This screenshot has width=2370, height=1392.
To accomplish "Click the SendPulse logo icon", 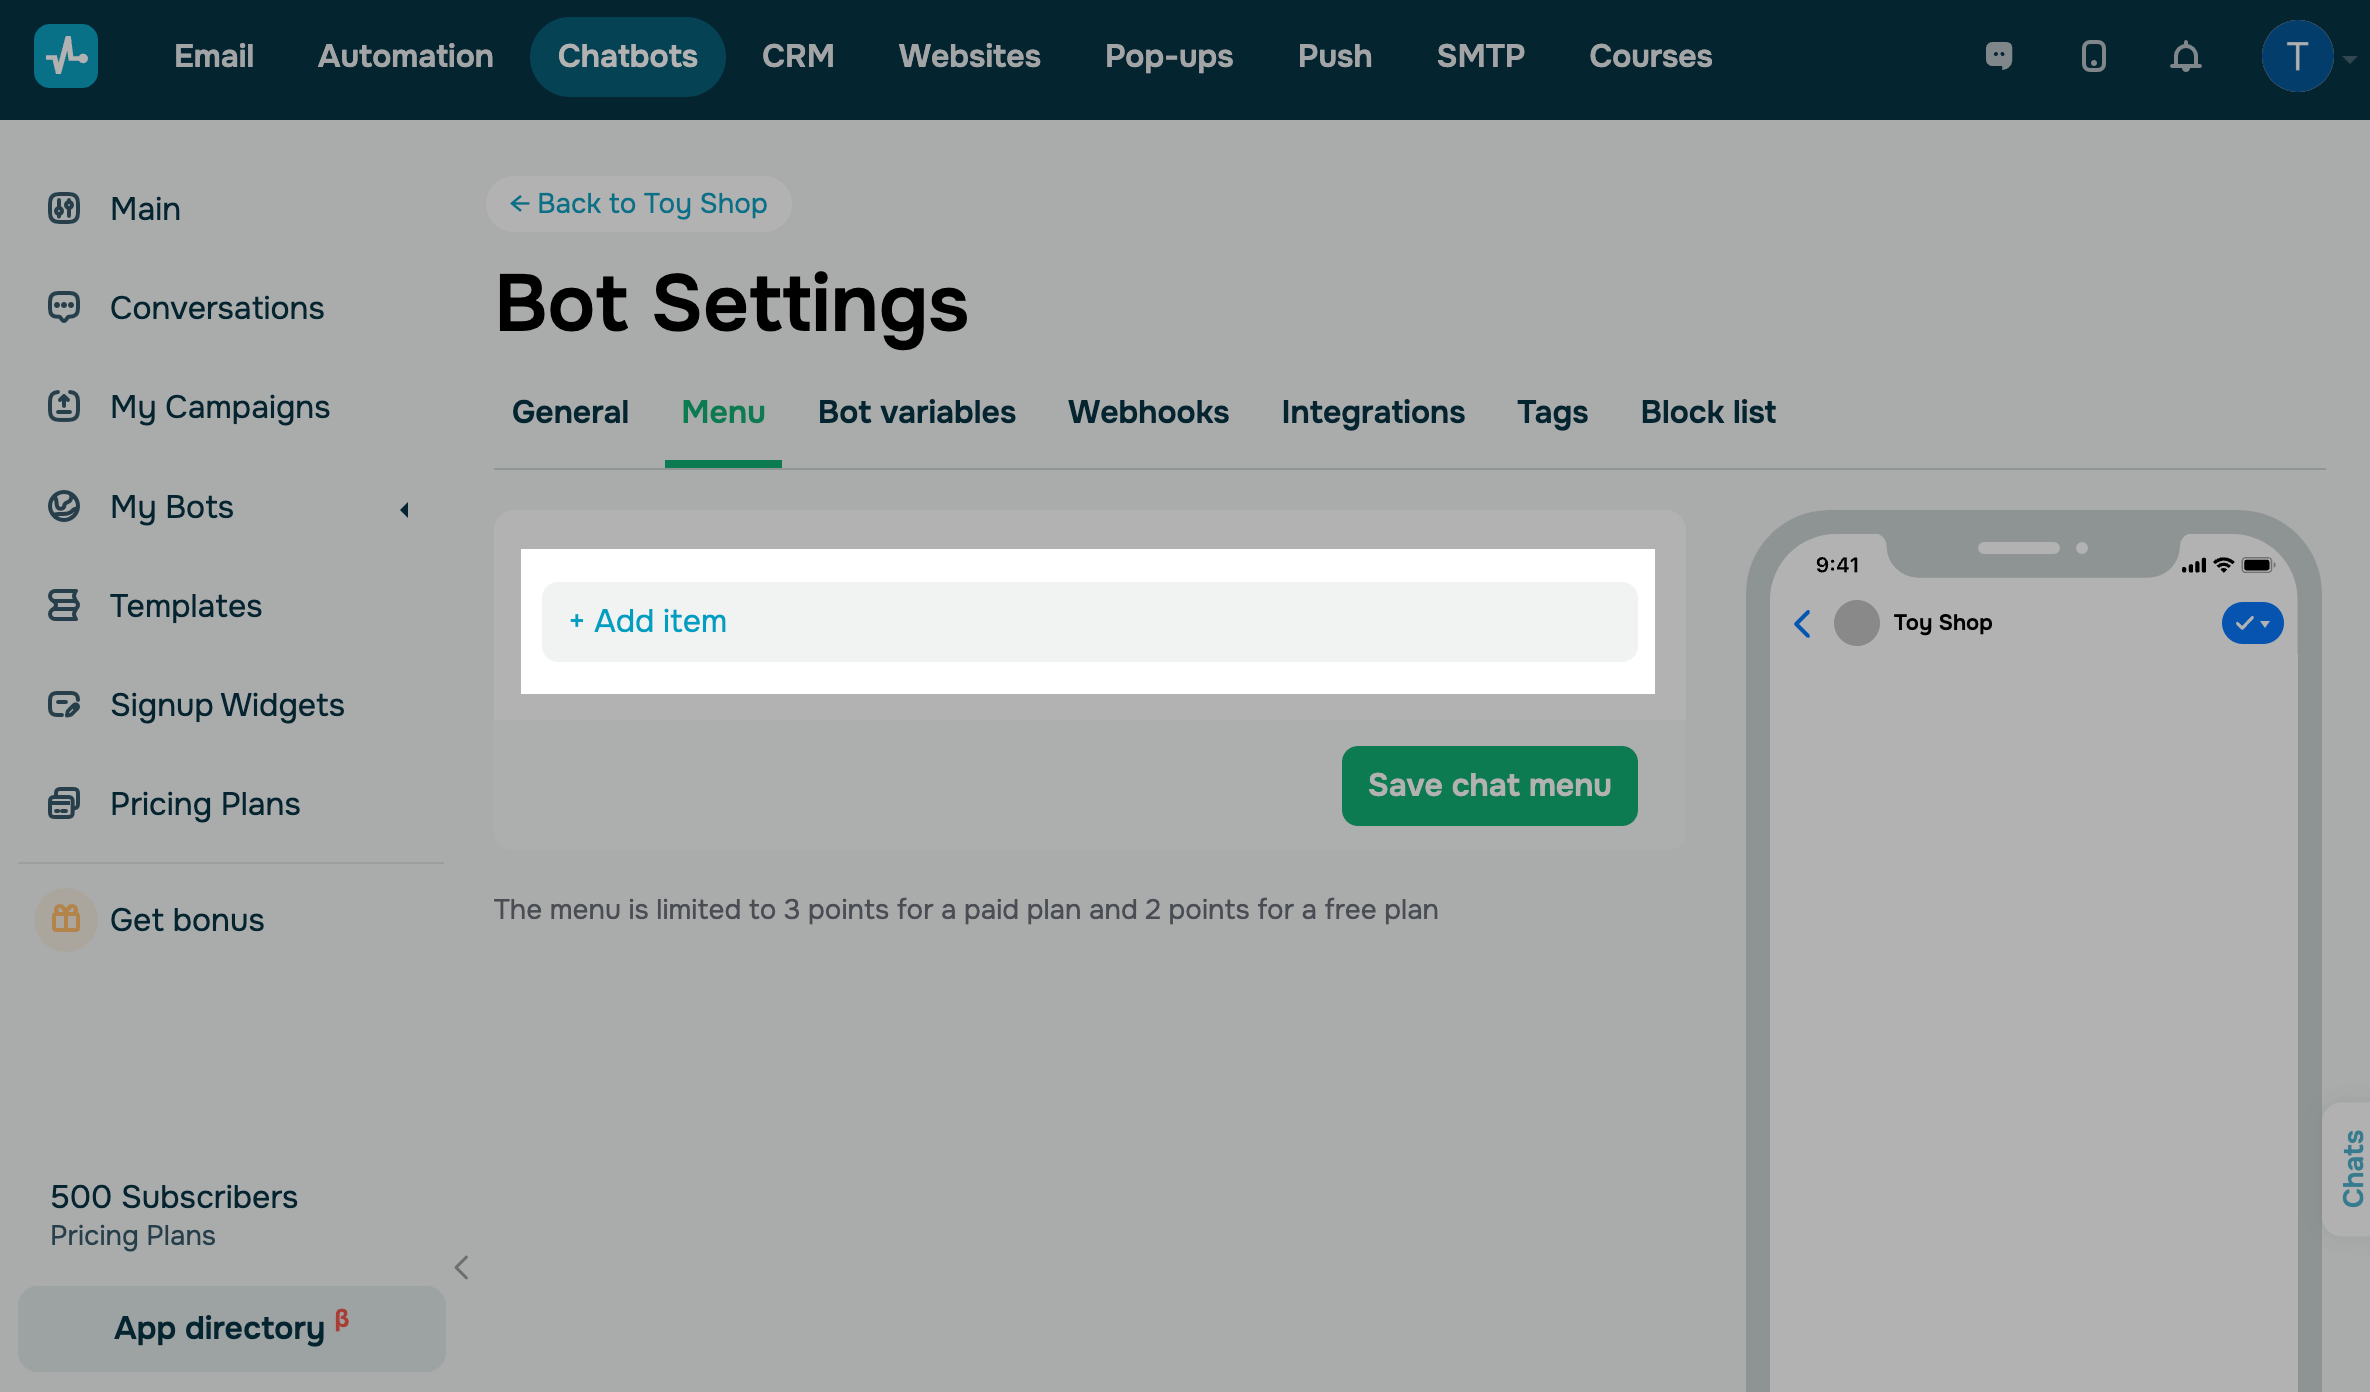I will point(66,56).
